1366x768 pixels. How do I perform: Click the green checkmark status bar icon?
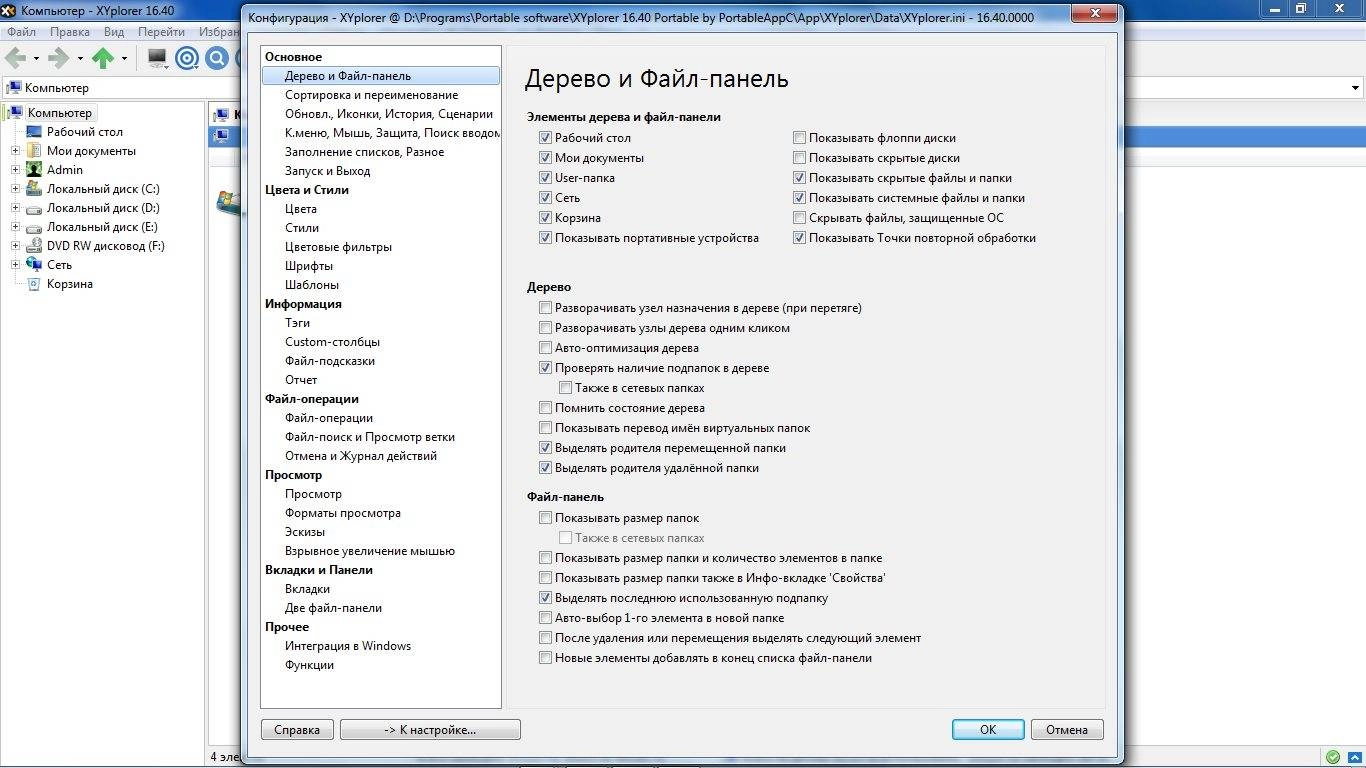pyautogui.click(x=1332, y=757)
